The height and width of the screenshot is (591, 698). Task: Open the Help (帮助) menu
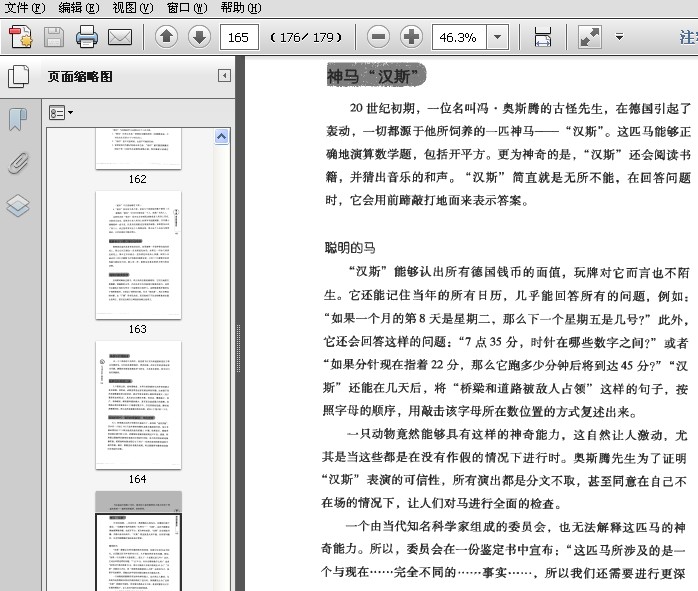(241, 8)
